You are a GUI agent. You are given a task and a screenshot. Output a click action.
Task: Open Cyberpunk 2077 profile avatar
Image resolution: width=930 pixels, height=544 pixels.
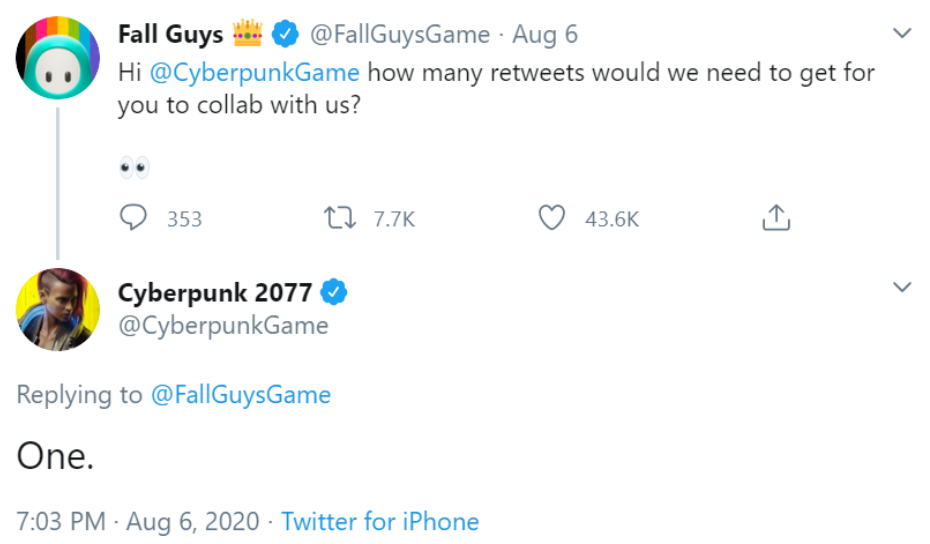coord(58,309)
